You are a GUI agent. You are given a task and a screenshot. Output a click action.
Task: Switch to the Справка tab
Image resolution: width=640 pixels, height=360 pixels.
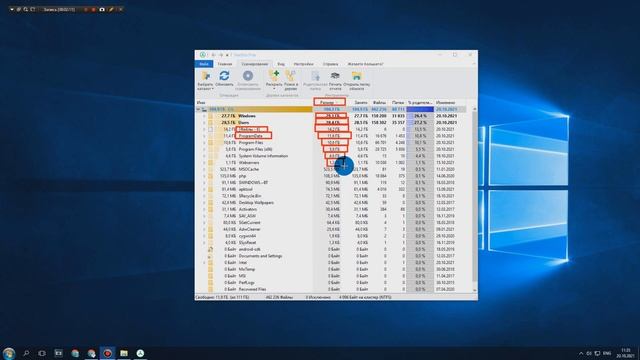click(x=330, y=64)
